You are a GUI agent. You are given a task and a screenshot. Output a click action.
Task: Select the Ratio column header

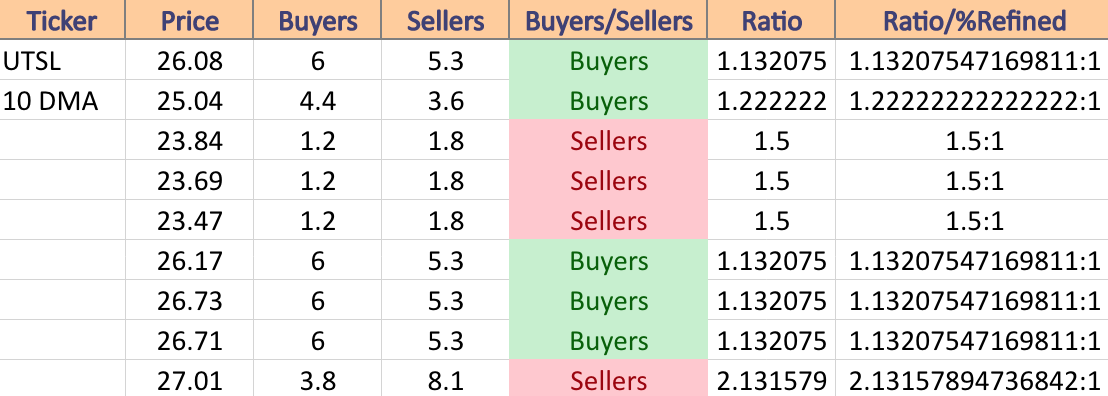point(772,20)
